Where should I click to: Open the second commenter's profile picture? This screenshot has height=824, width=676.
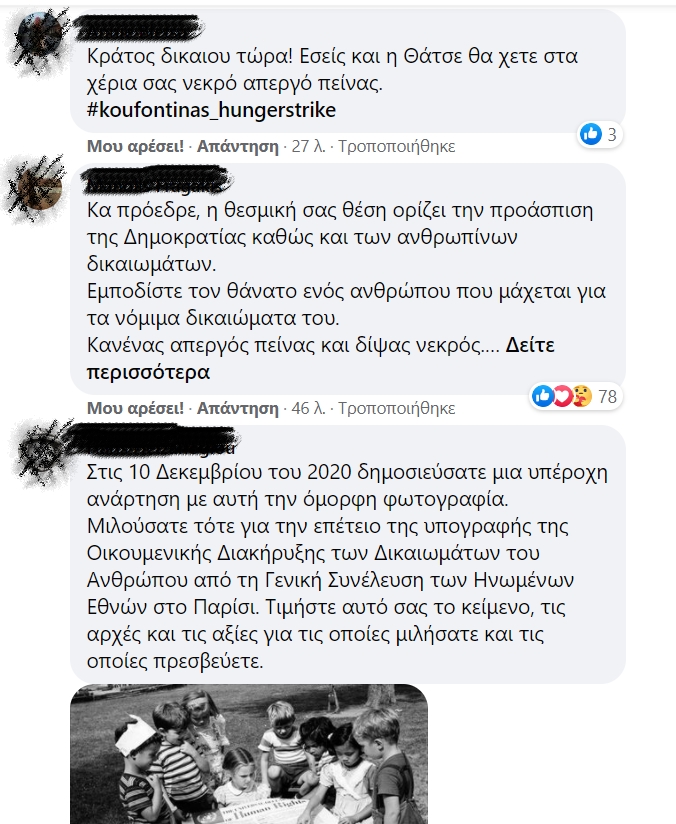pyautogui.click(x=39, y=189)
